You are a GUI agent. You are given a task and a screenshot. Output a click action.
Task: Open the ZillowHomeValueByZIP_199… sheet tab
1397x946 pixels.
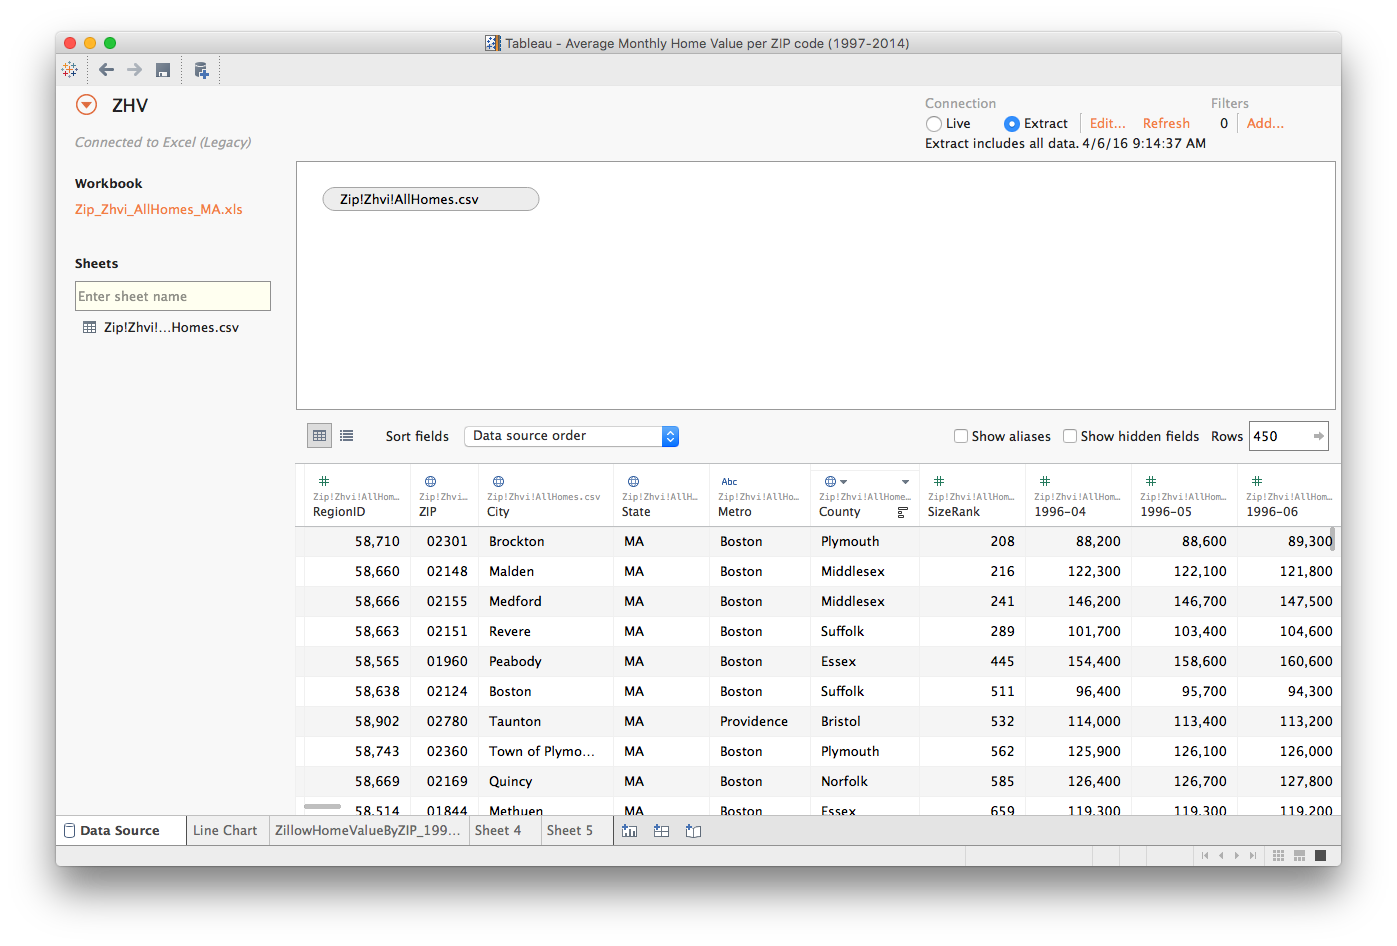coord(368,831)
